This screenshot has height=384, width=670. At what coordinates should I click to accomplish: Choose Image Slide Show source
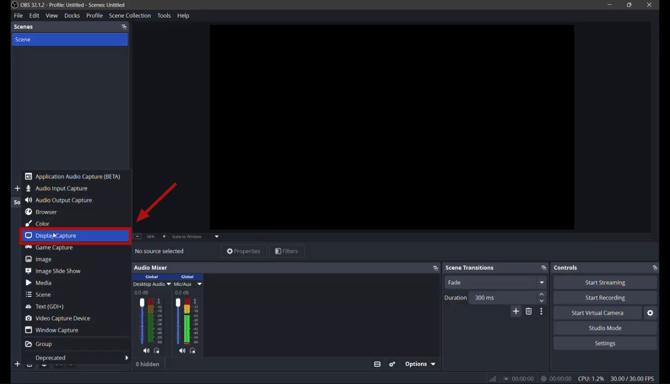[76, 271]
